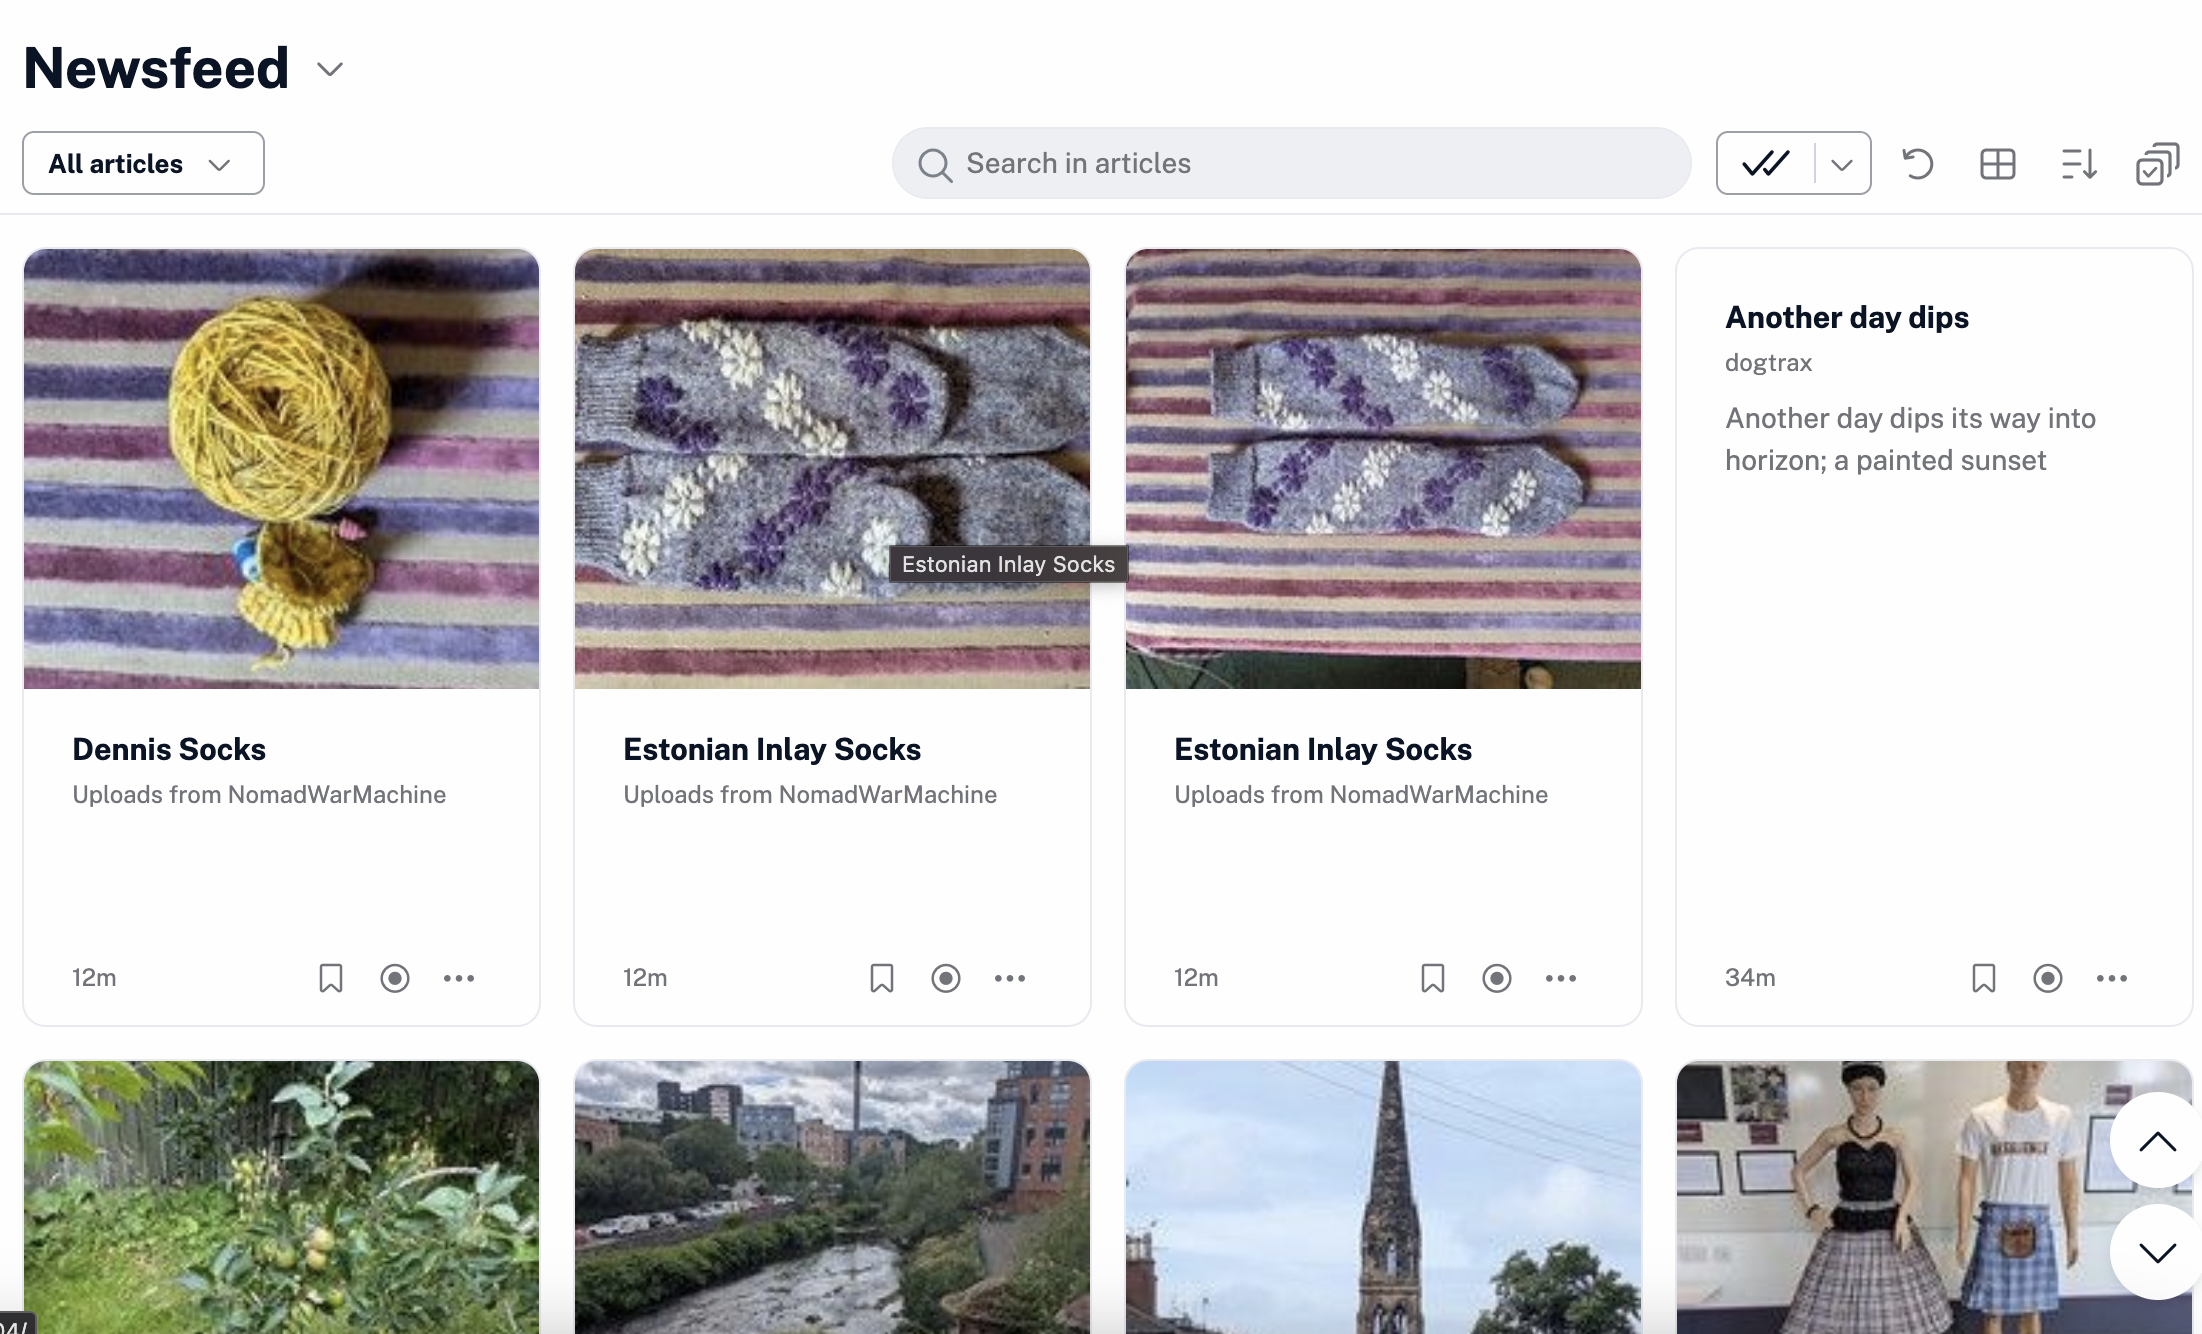Image resolution: width=2202 pixels, height=1334 pixels.
Task: Click the 12m timestamp on Dennis Socks
Action: (x=94, y=978)
